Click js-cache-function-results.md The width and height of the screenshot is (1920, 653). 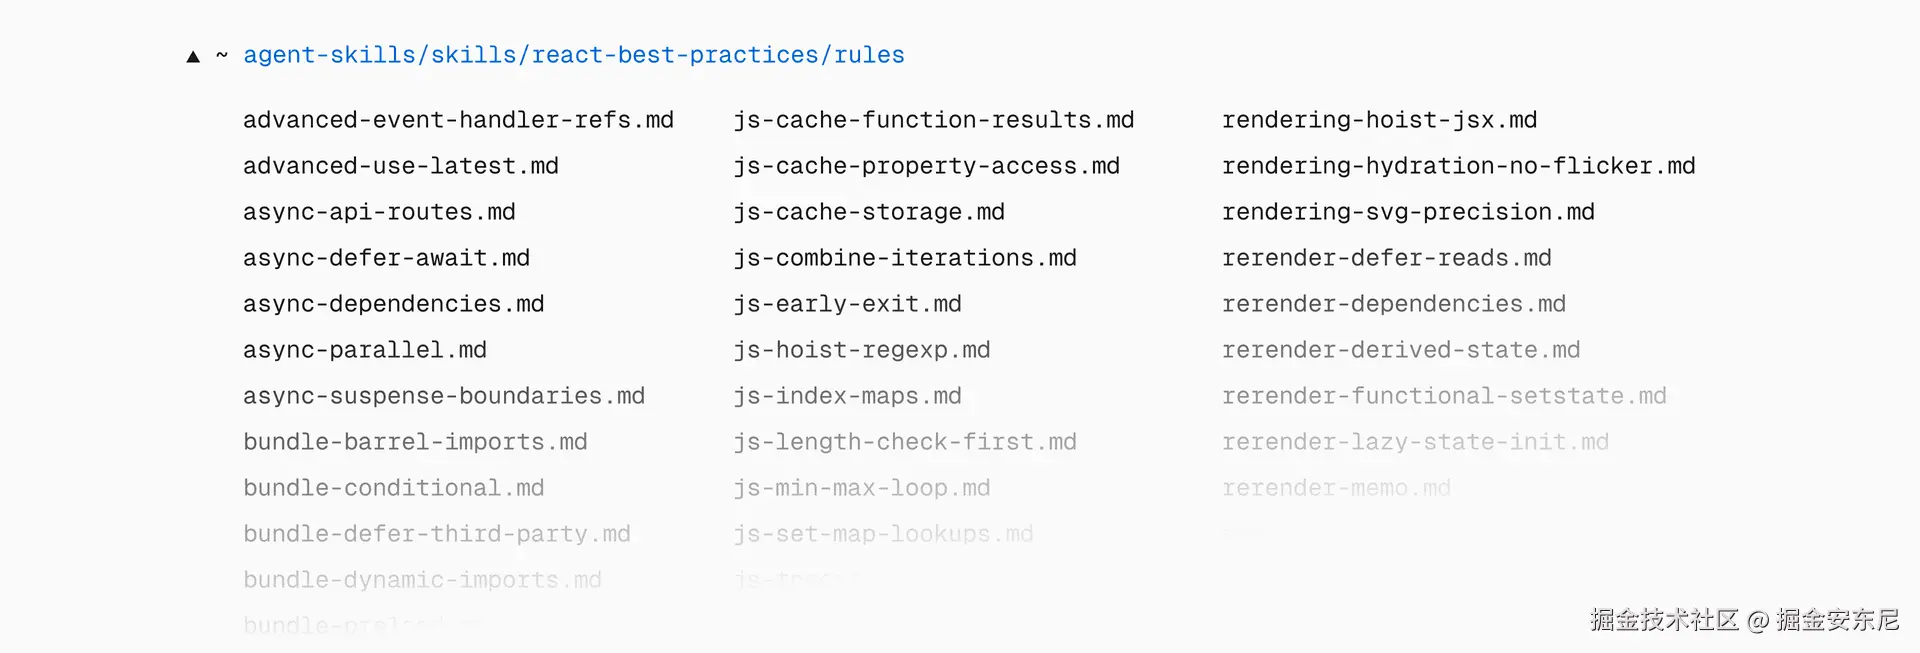point(933,120)
